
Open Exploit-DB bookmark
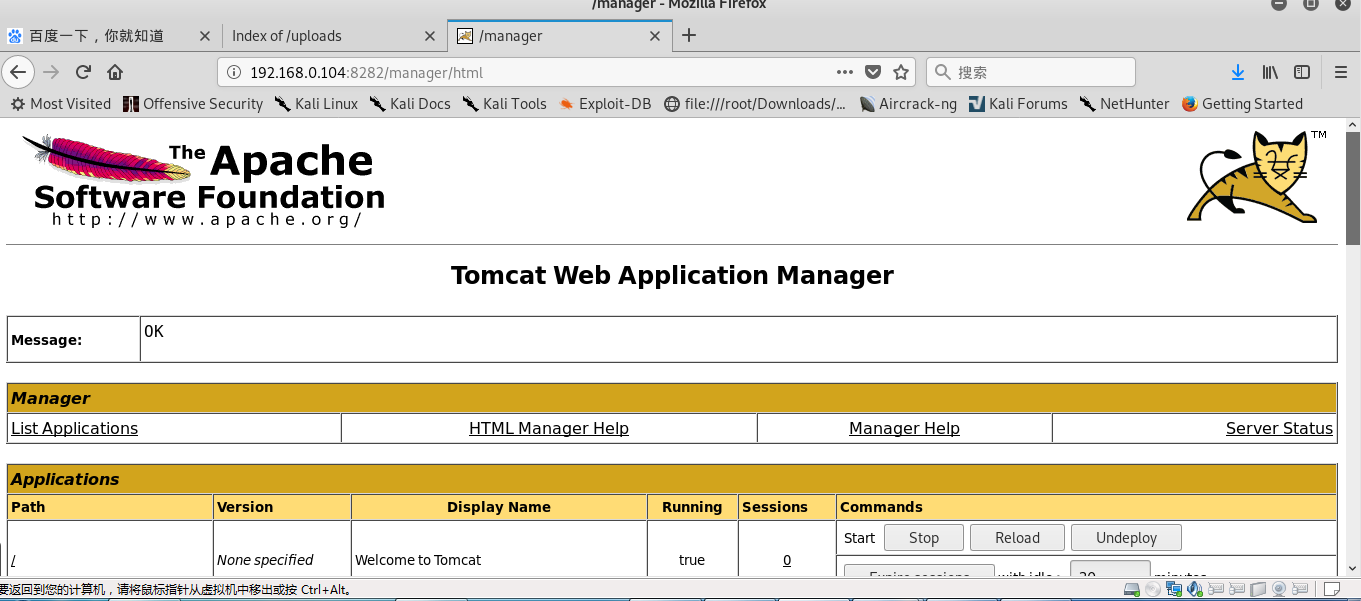[x=605, y=104]
